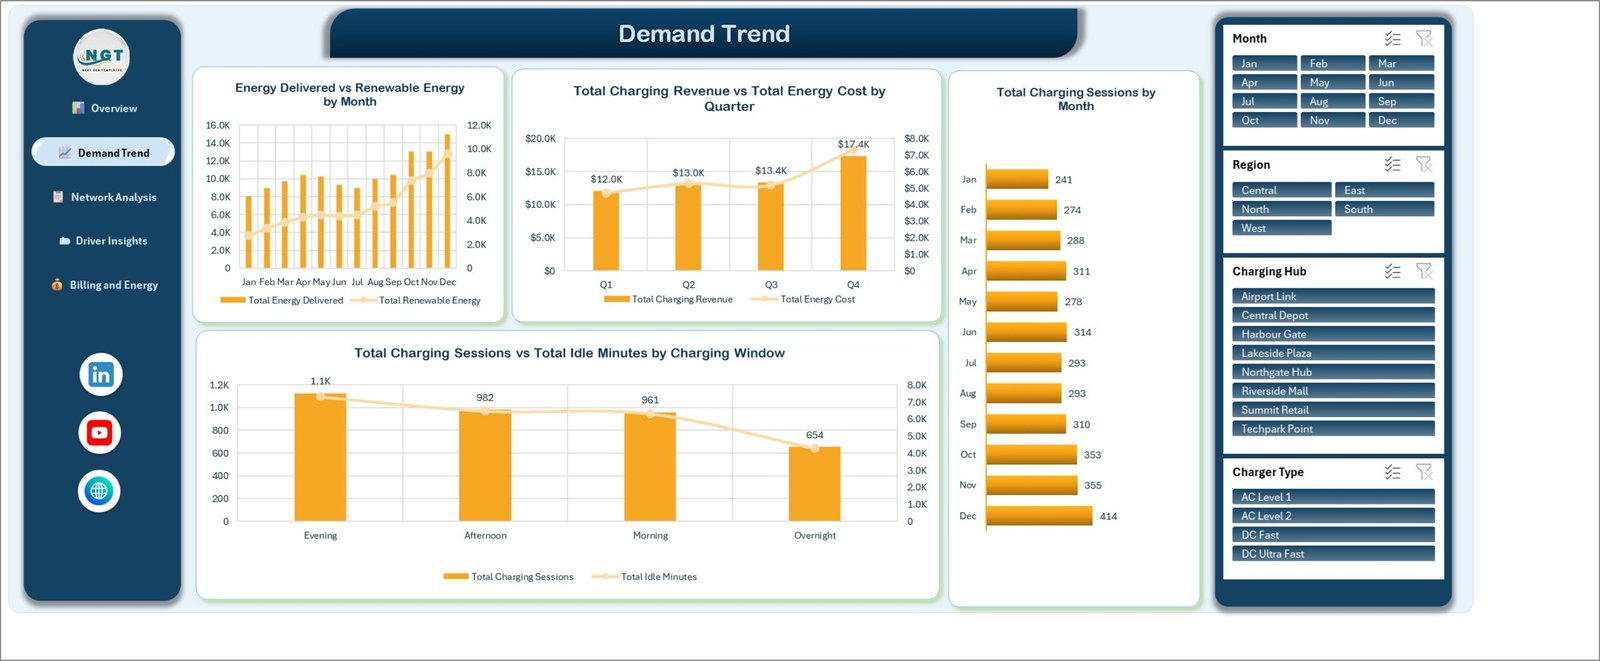This screenshot has height=661, width=1600.
Task: Toggle multi-select on the Charger Type slicer
Action: tap(1393, 472)
